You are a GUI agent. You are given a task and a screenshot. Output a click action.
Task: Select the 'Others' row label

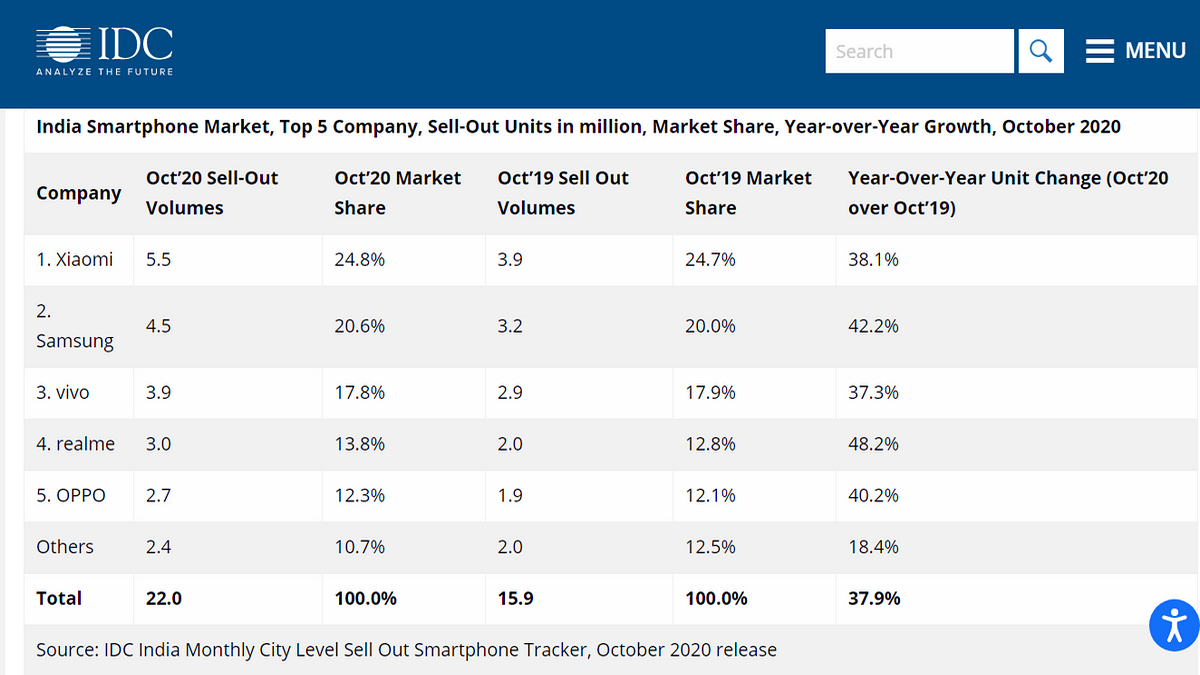tap(65, 547)
